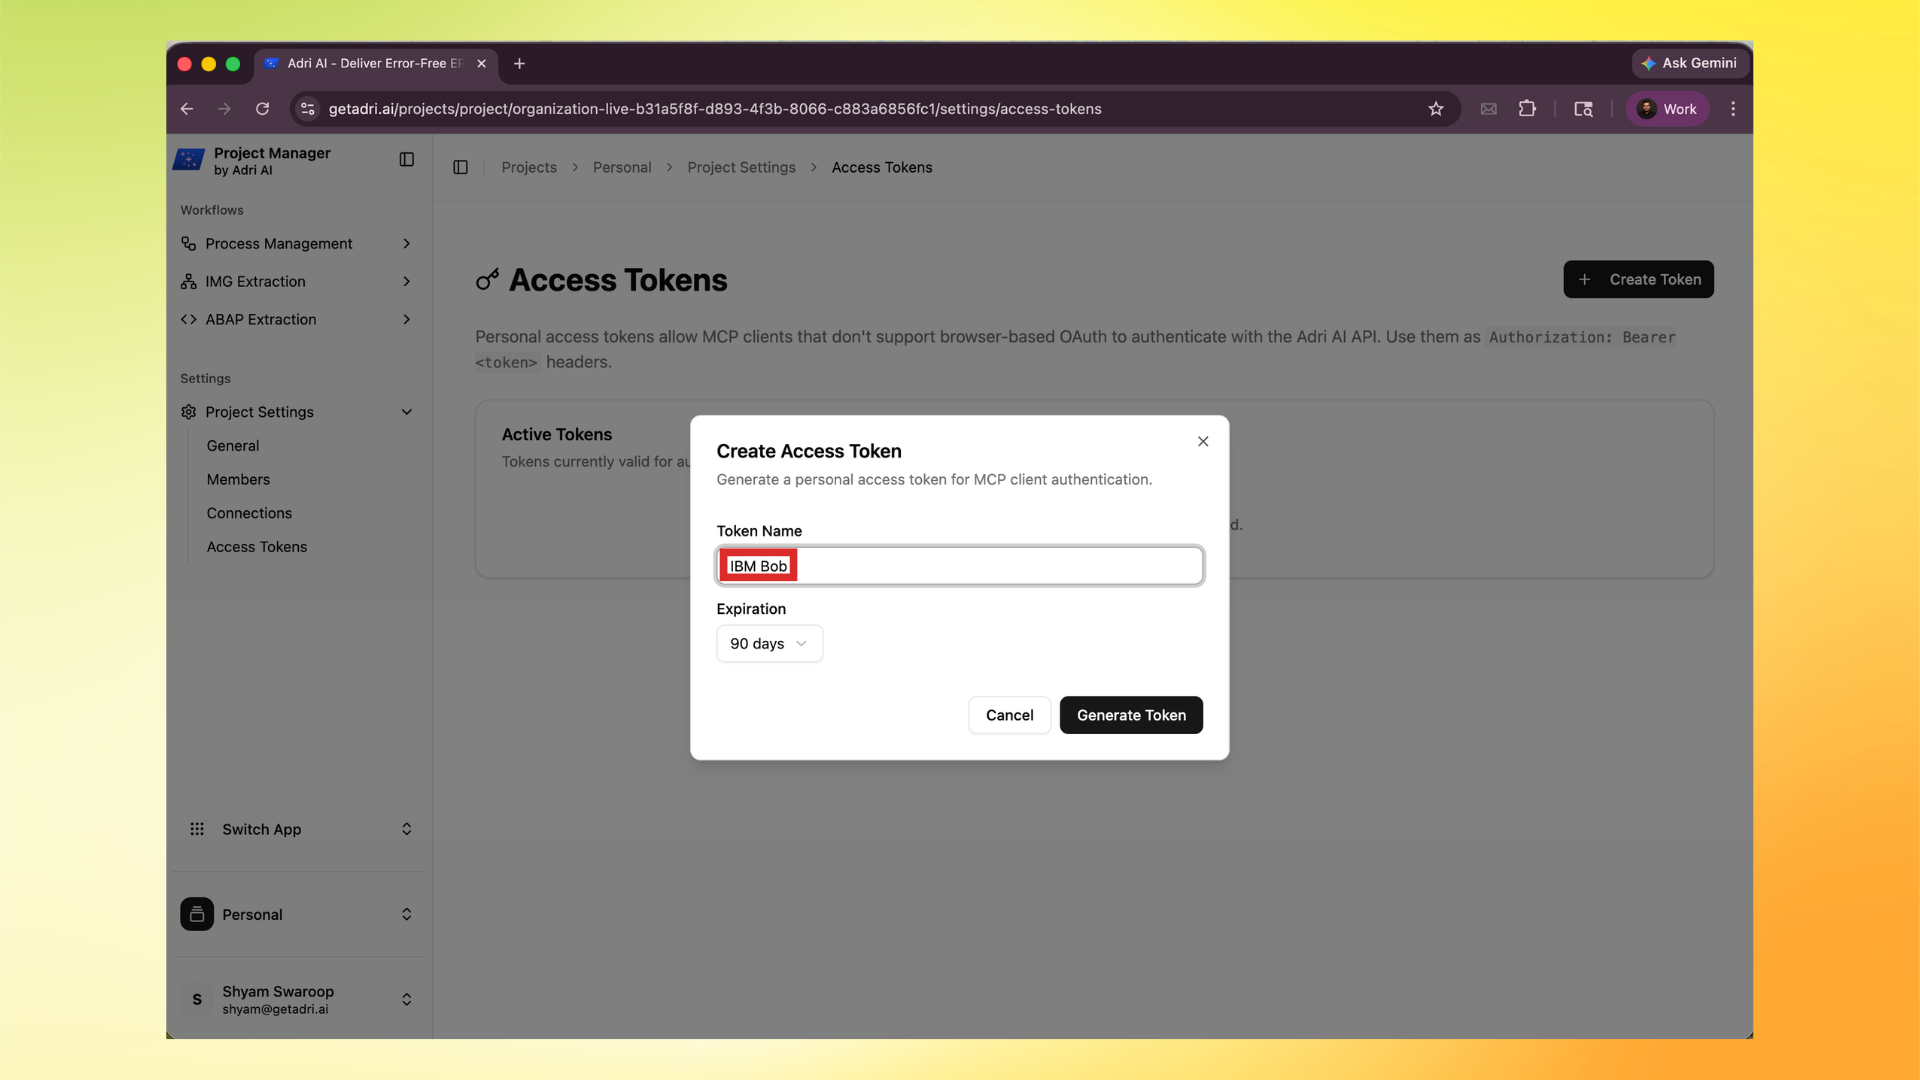The image size is (1920, 1080).
Task: Click the Generate Token button
Action: click(1131, 715)
